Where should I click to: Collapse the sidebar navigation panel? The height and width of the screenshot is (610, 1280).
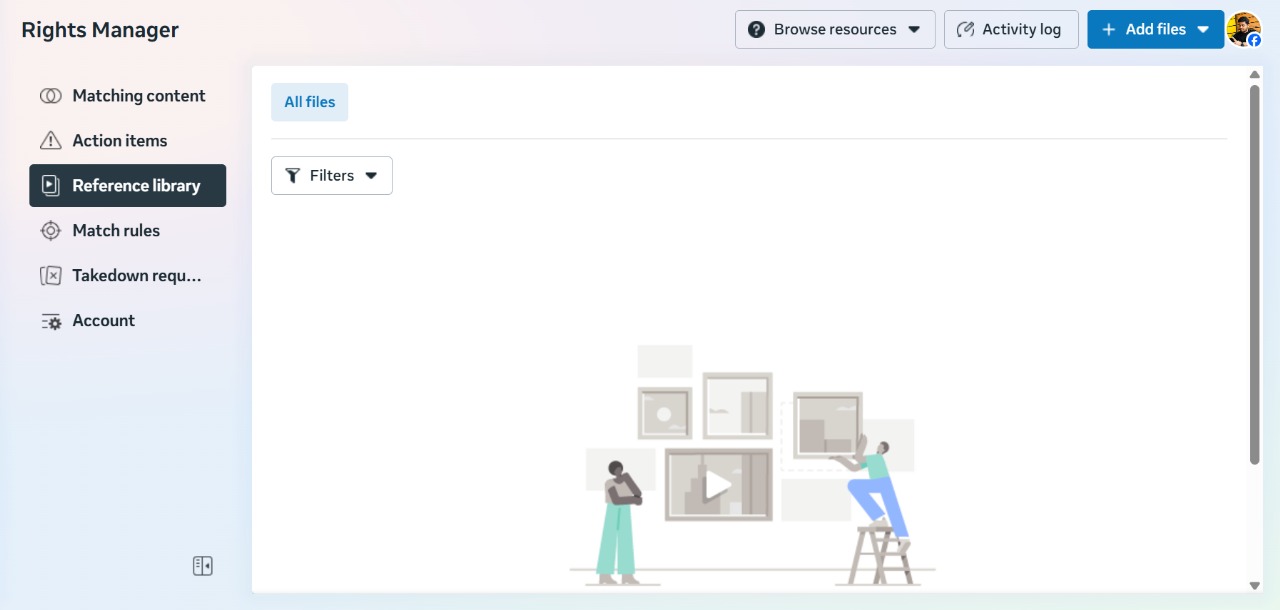(x=203, y=566)
